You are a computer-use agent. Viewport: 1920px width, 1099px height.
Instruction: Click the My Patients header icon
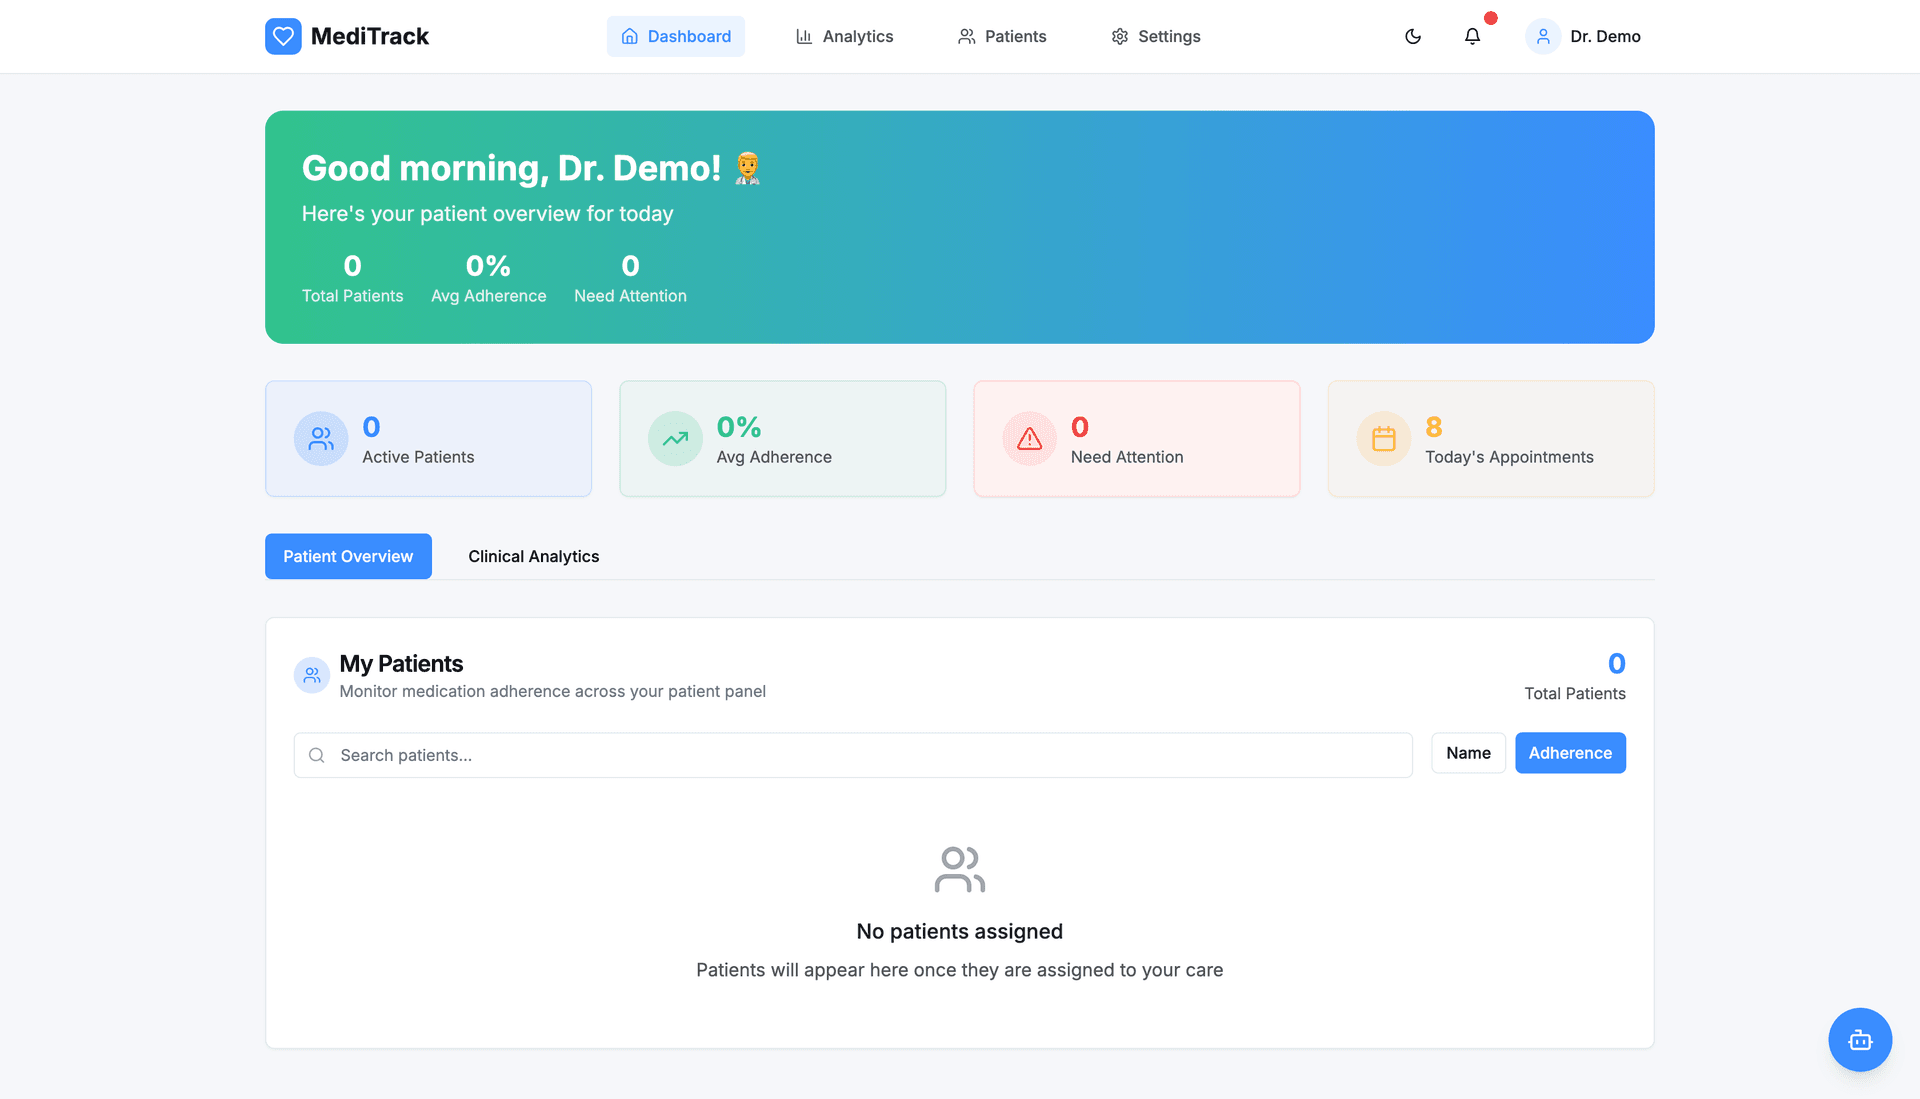[312, 676]
